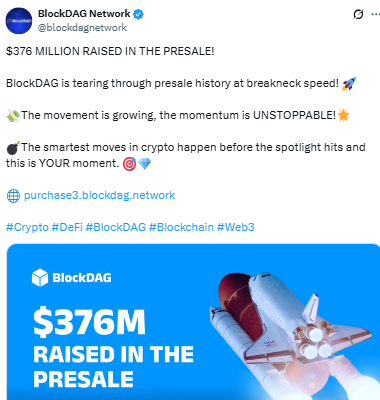Open the @blockdagnetwork handle link
380x400 pixels.
(x=82, y=28)
